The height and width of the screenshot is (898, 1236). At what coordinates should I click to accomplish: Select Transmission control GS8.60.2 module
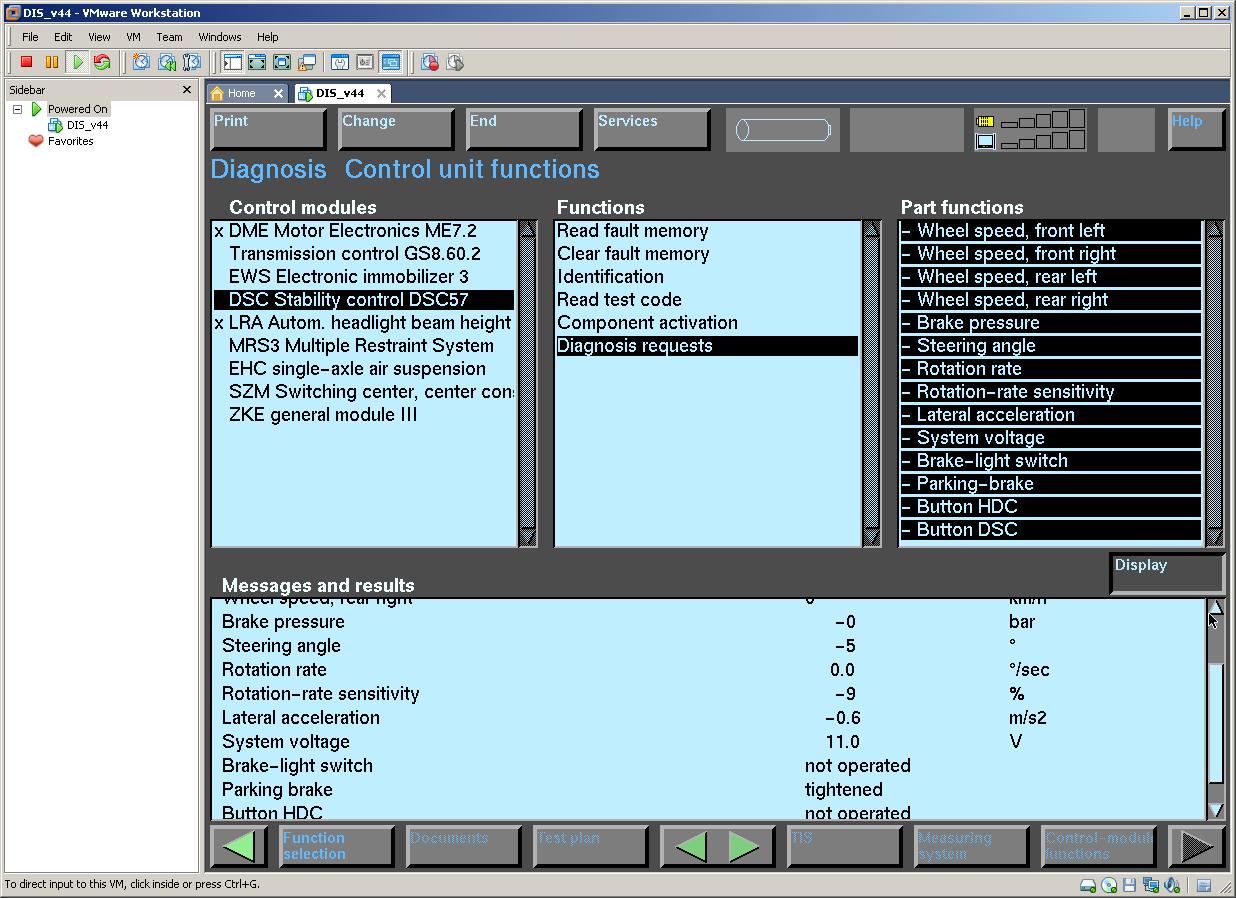(x=364, y=254)
